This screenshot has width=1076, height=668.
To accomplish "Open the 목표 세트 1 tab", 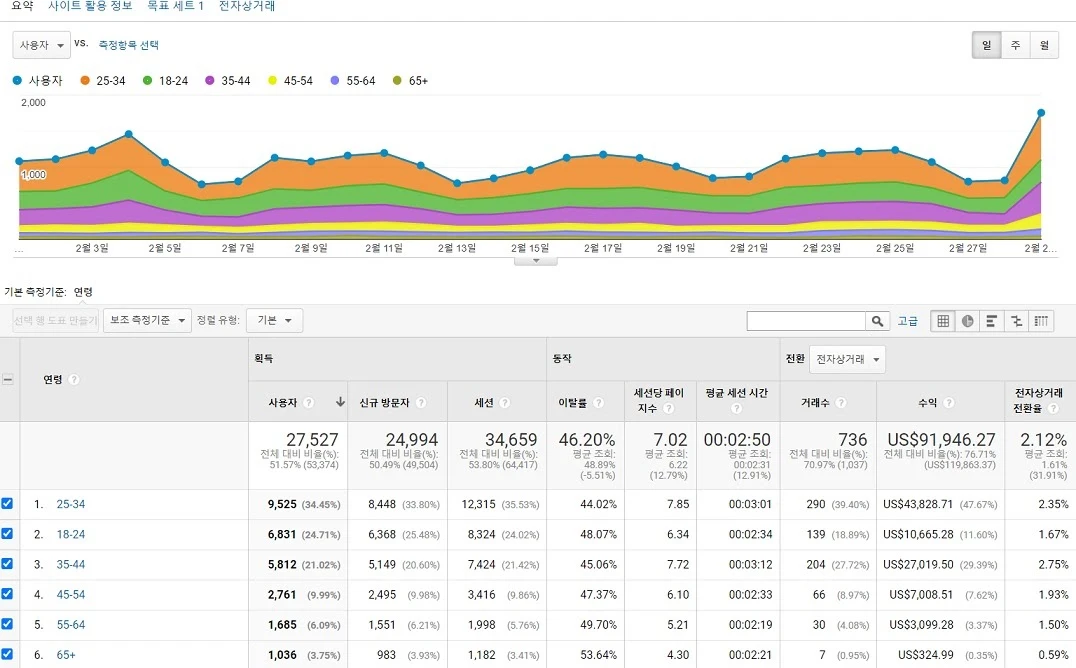I will tap(176, 6).
